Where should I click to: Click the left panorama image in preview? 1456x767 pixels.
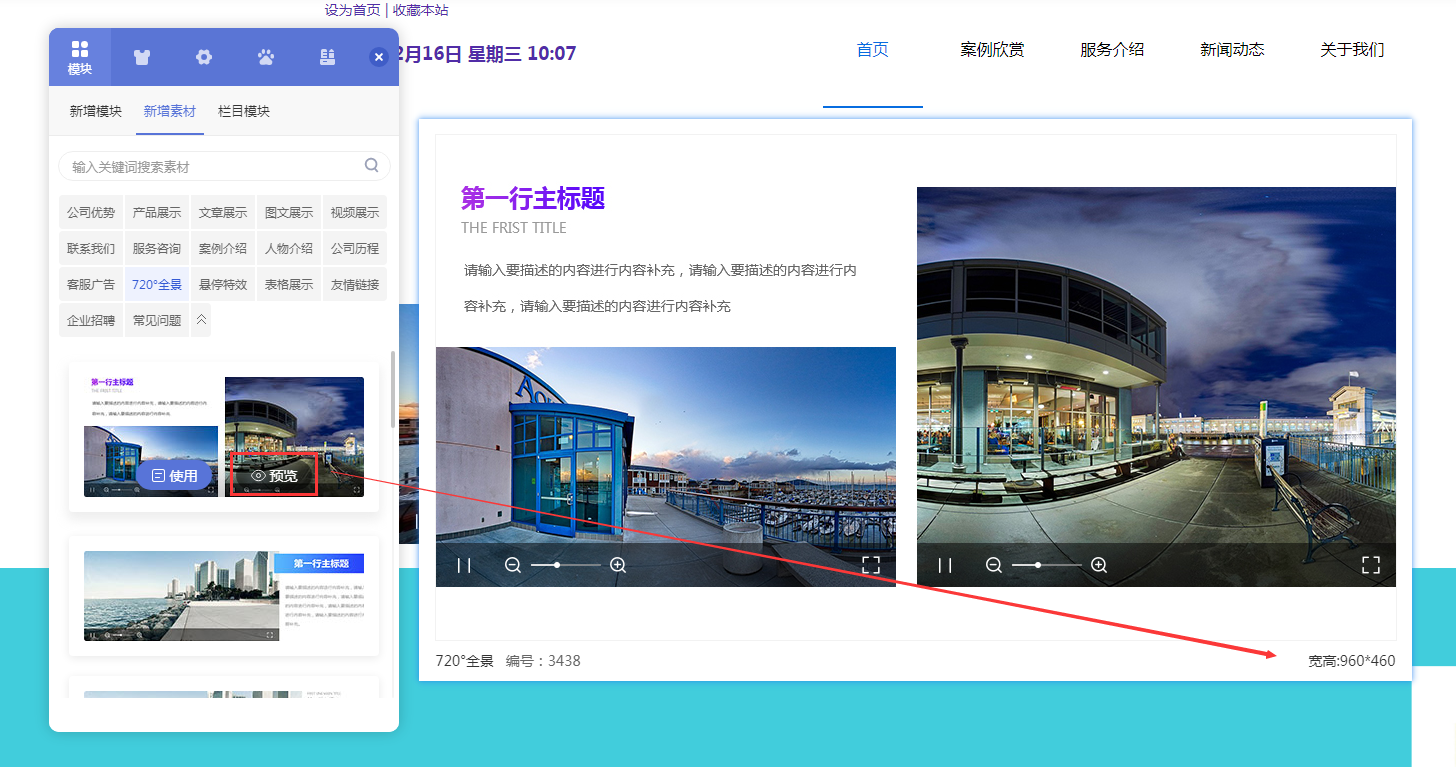(x=666, y=466)
